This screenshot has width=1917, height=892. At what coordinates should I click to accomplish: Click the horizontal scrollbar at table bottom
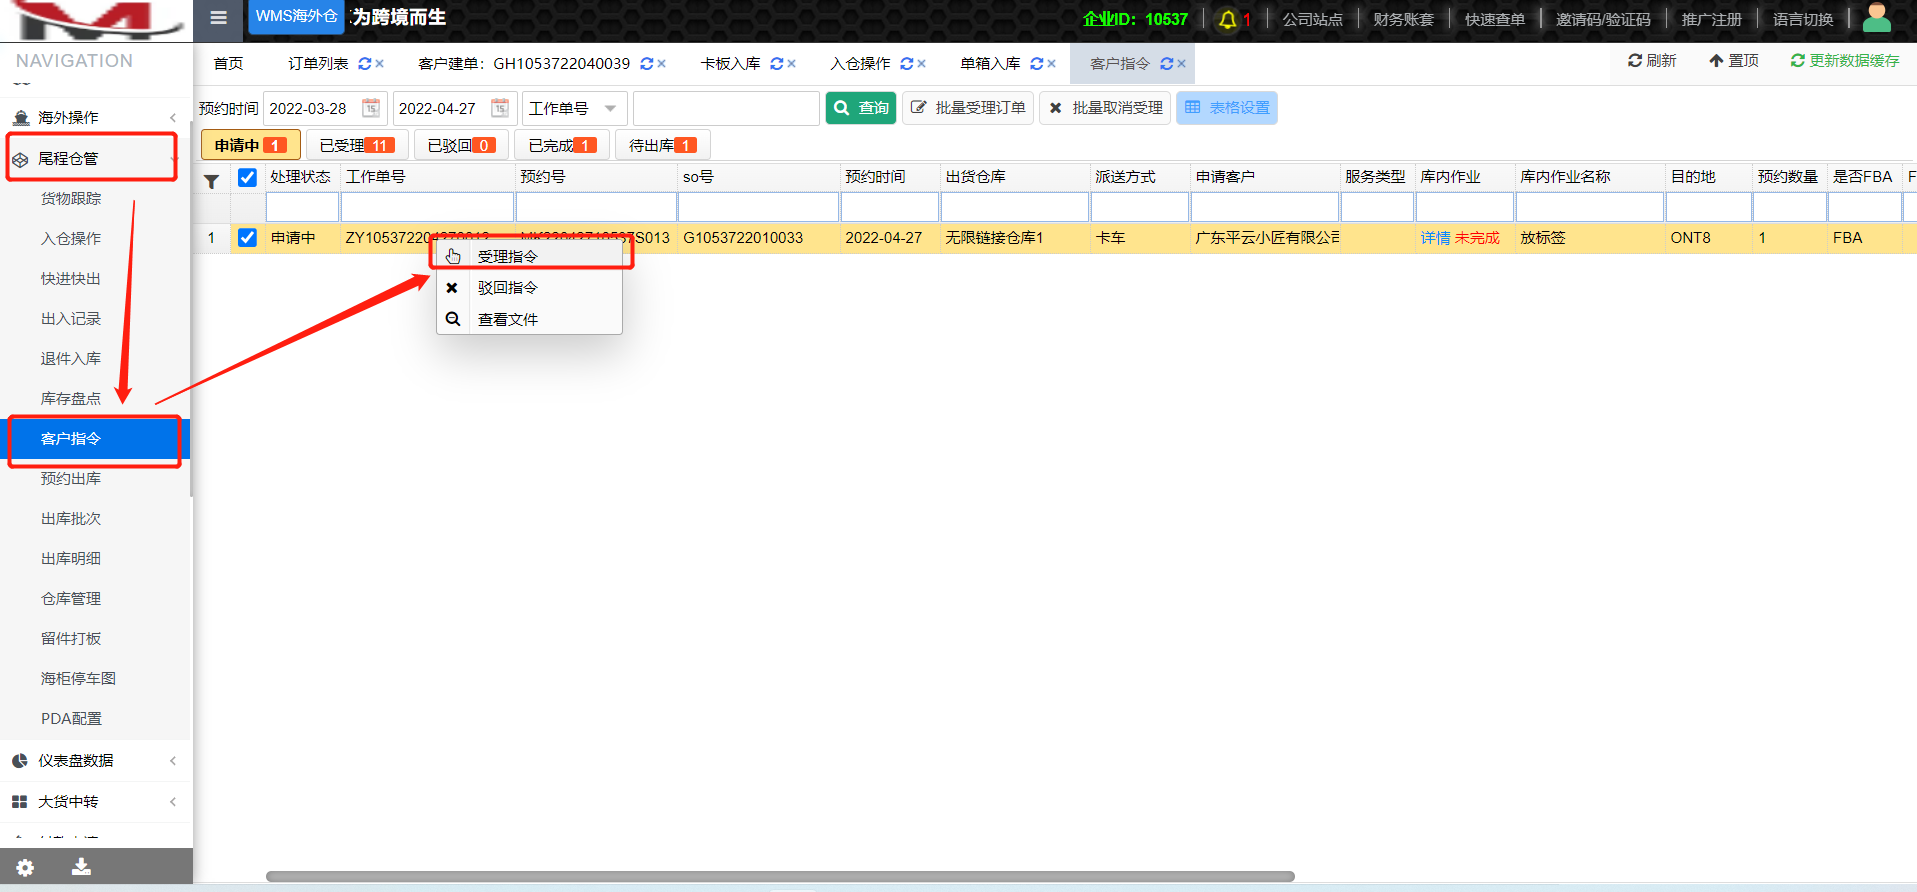[780, 876]
